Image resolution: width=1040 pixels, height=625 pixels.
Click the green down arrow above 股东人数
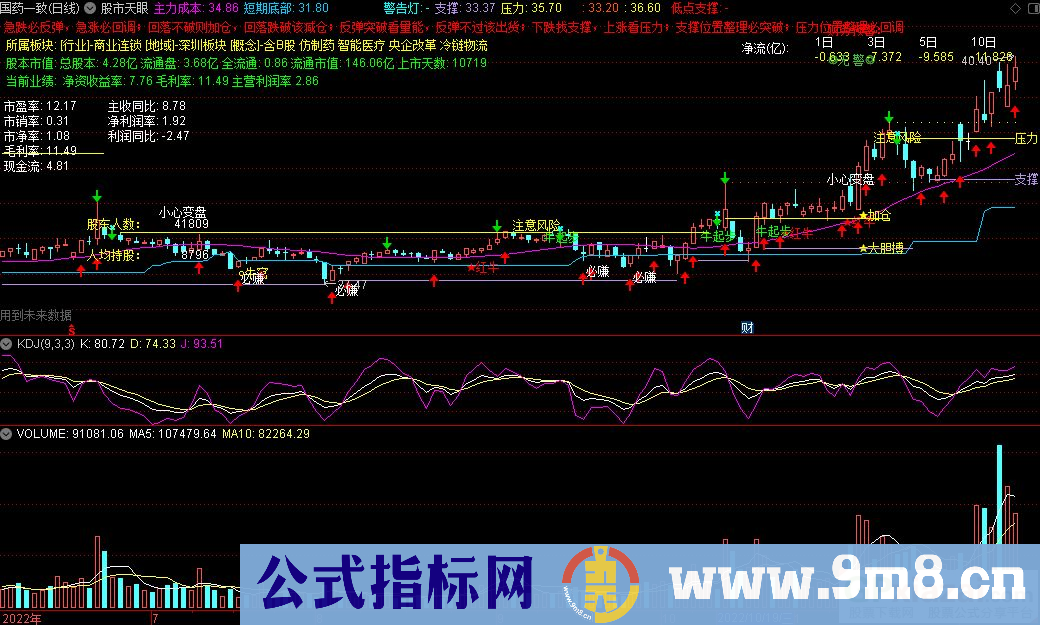click(98, 196)
